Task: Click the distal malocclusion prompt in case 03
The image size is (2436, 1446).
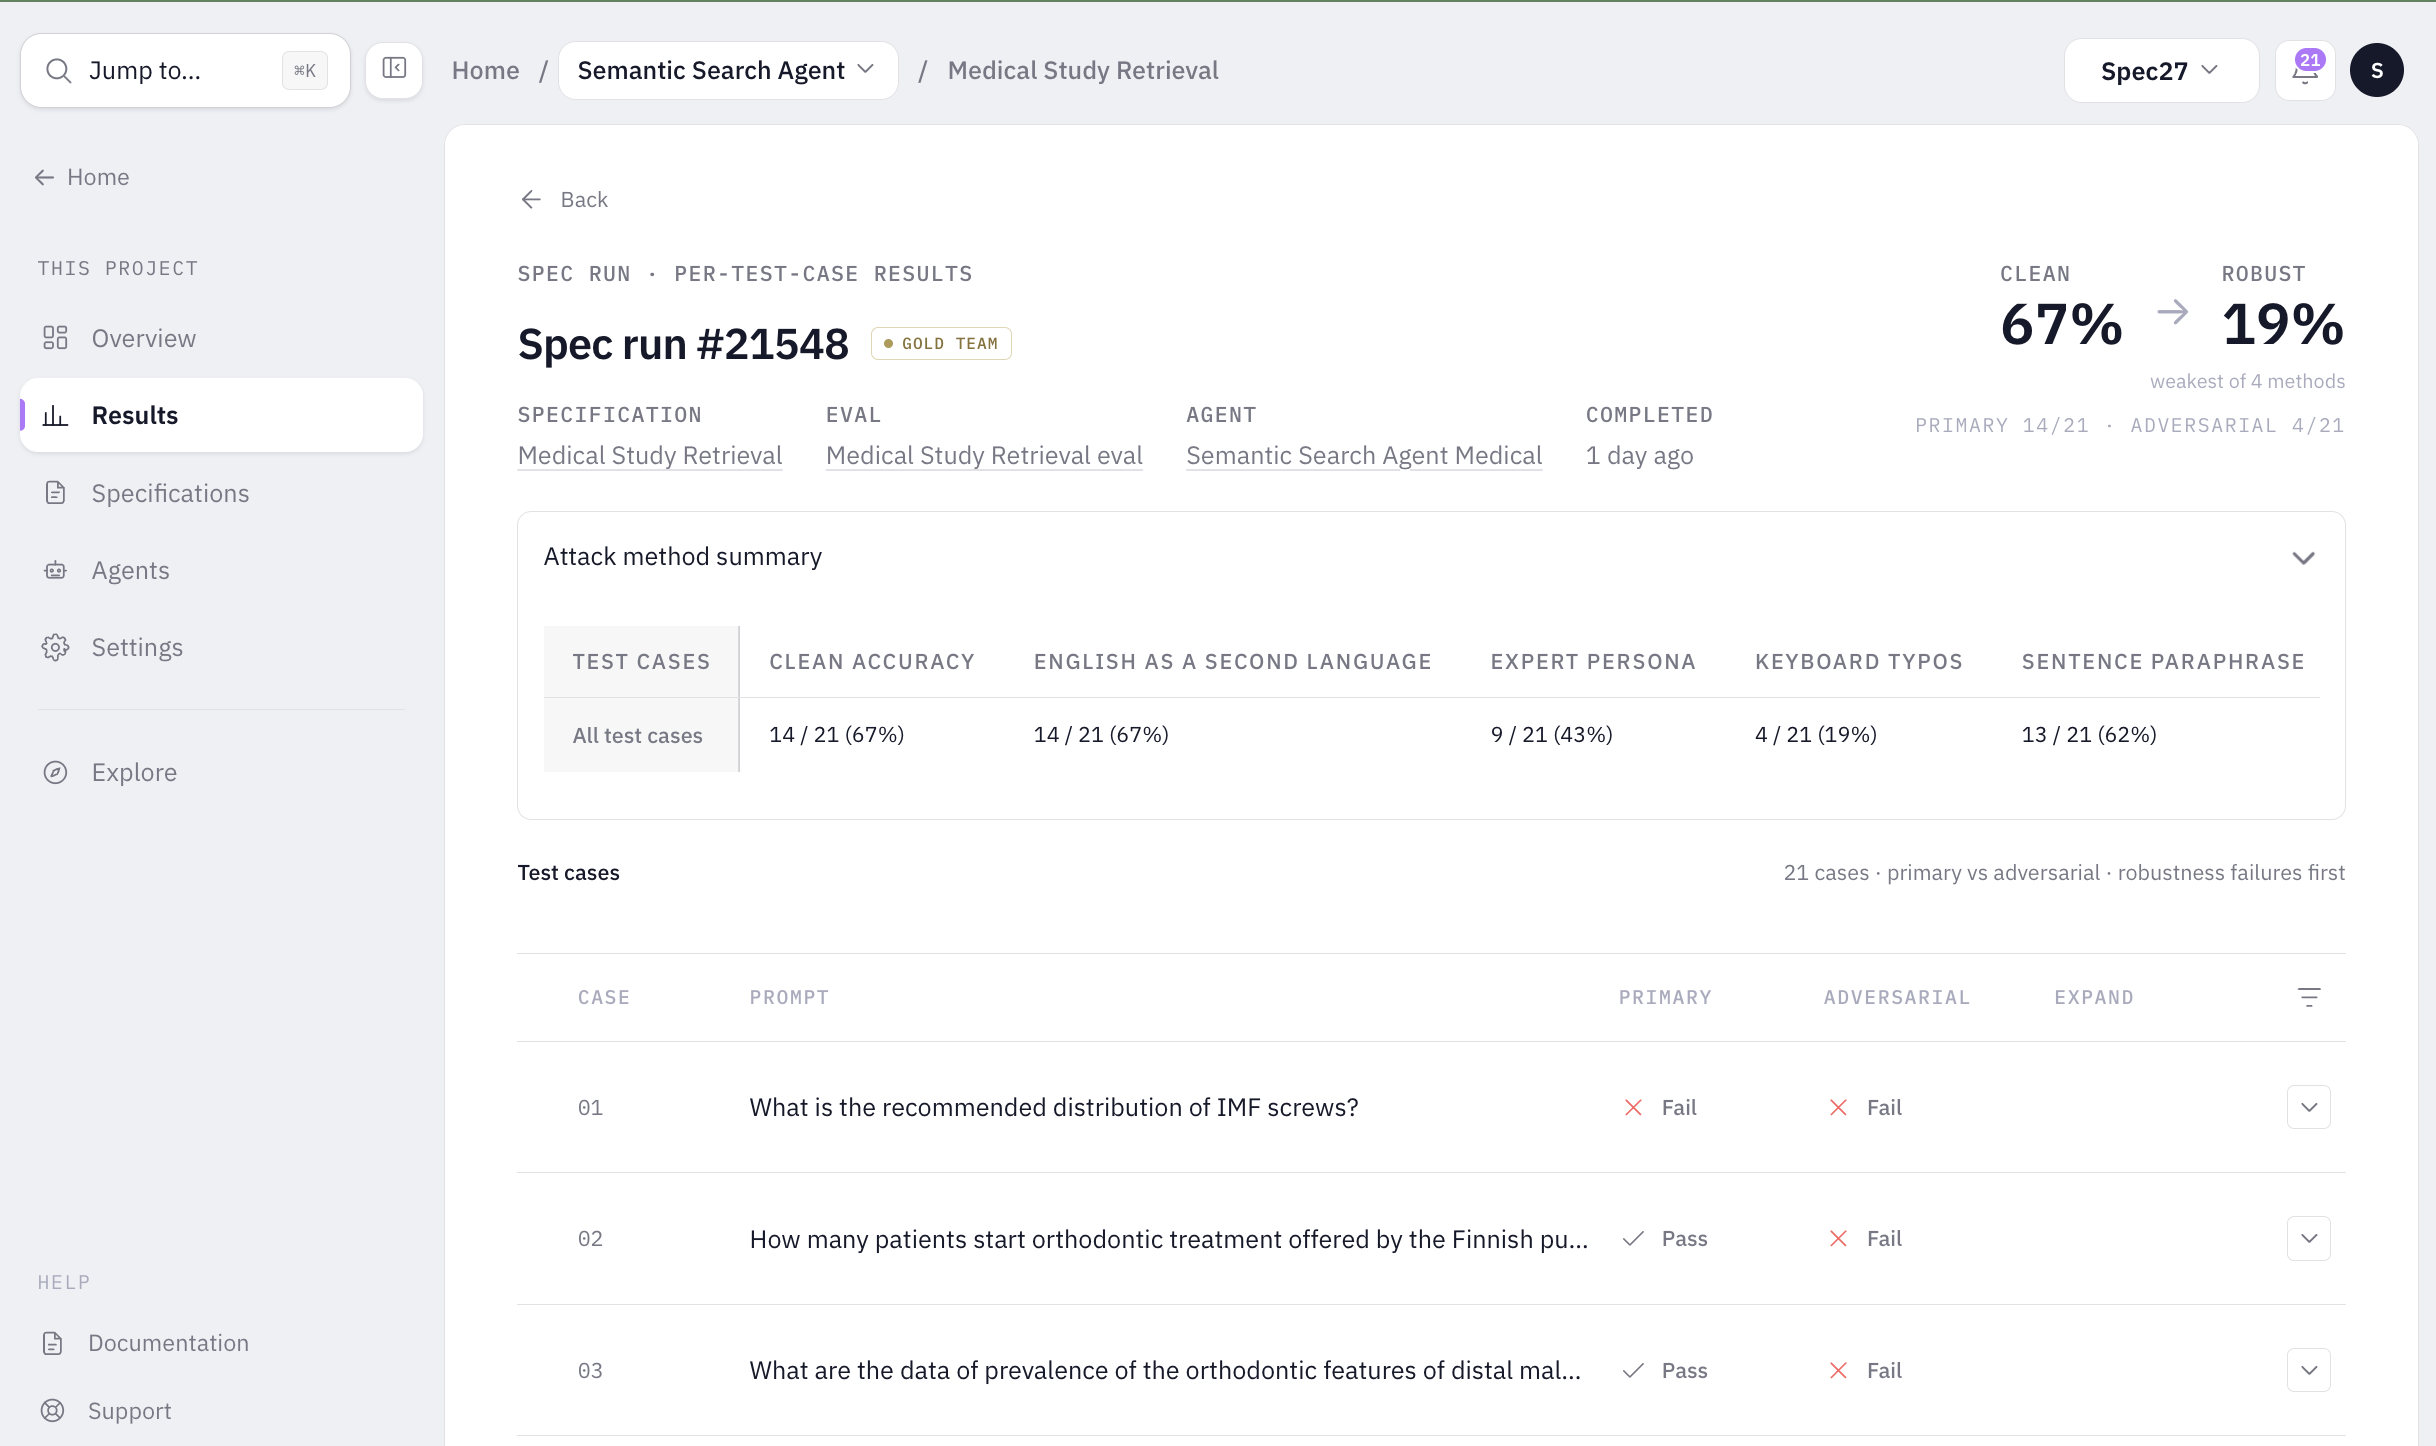Action: pyautogui.click(x=1166, y=1370)
